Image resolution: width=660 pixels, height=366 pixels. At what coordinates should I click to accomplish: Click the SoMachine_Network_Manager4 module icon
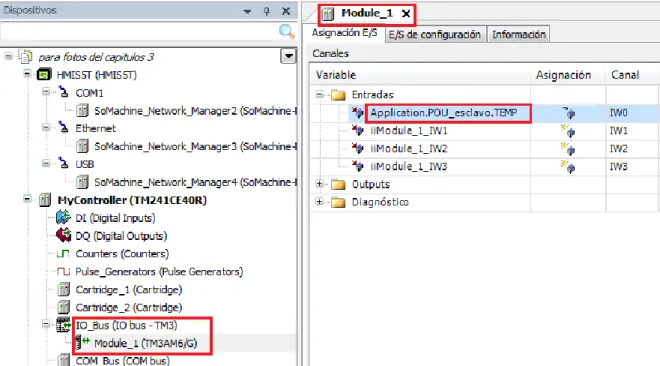tap(82, 182)
